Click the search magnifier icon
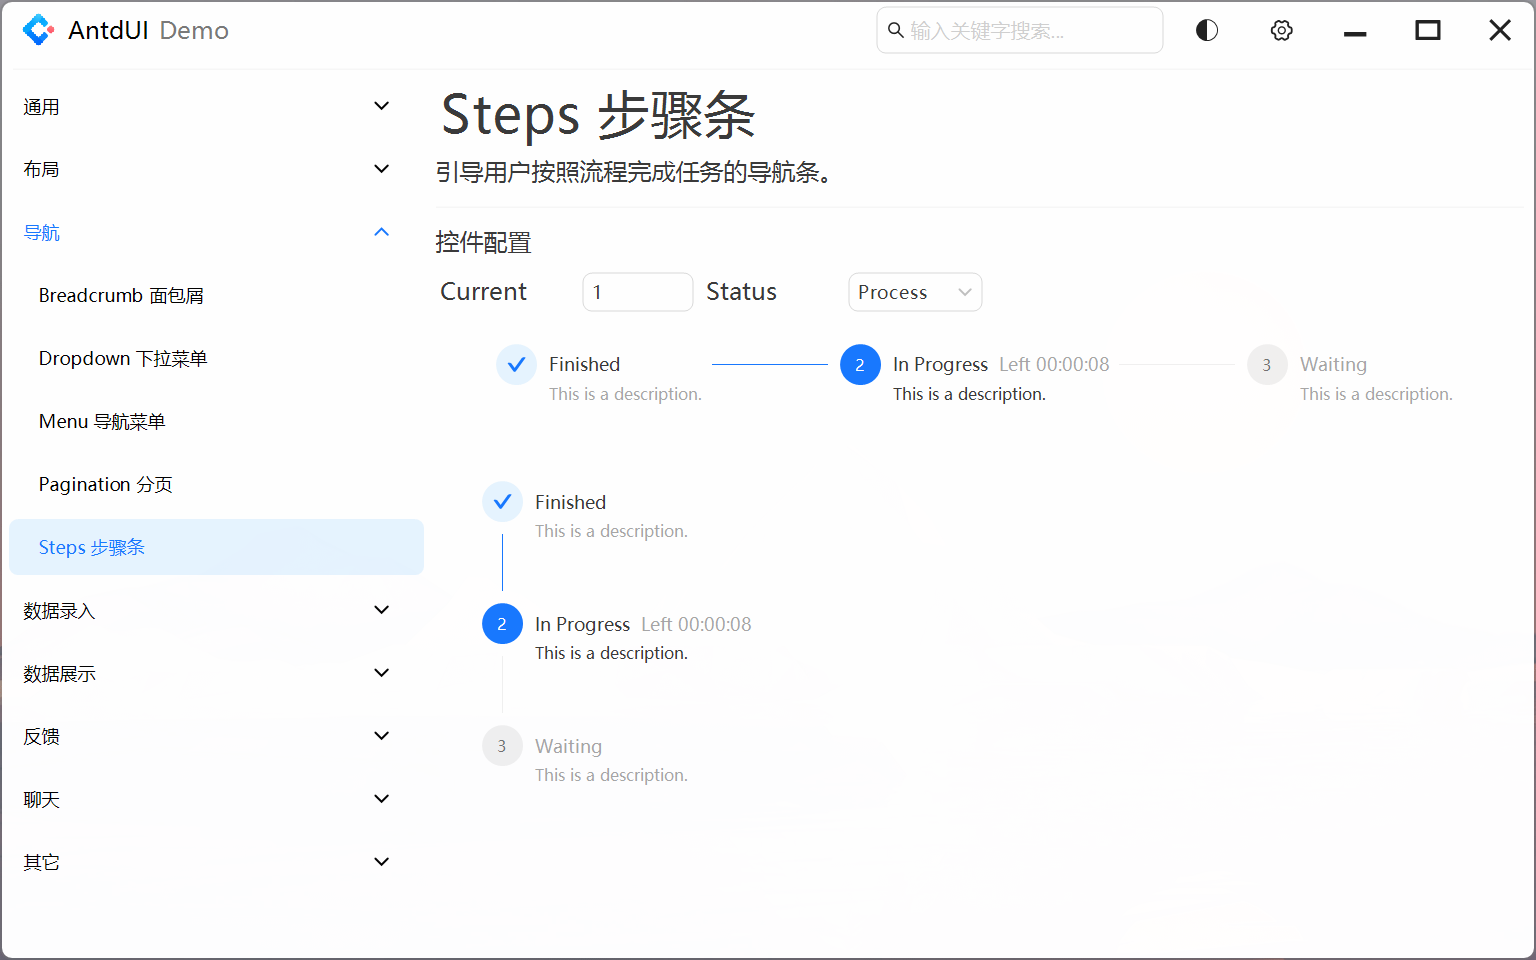1536x960 pixels. coord(895,30)
